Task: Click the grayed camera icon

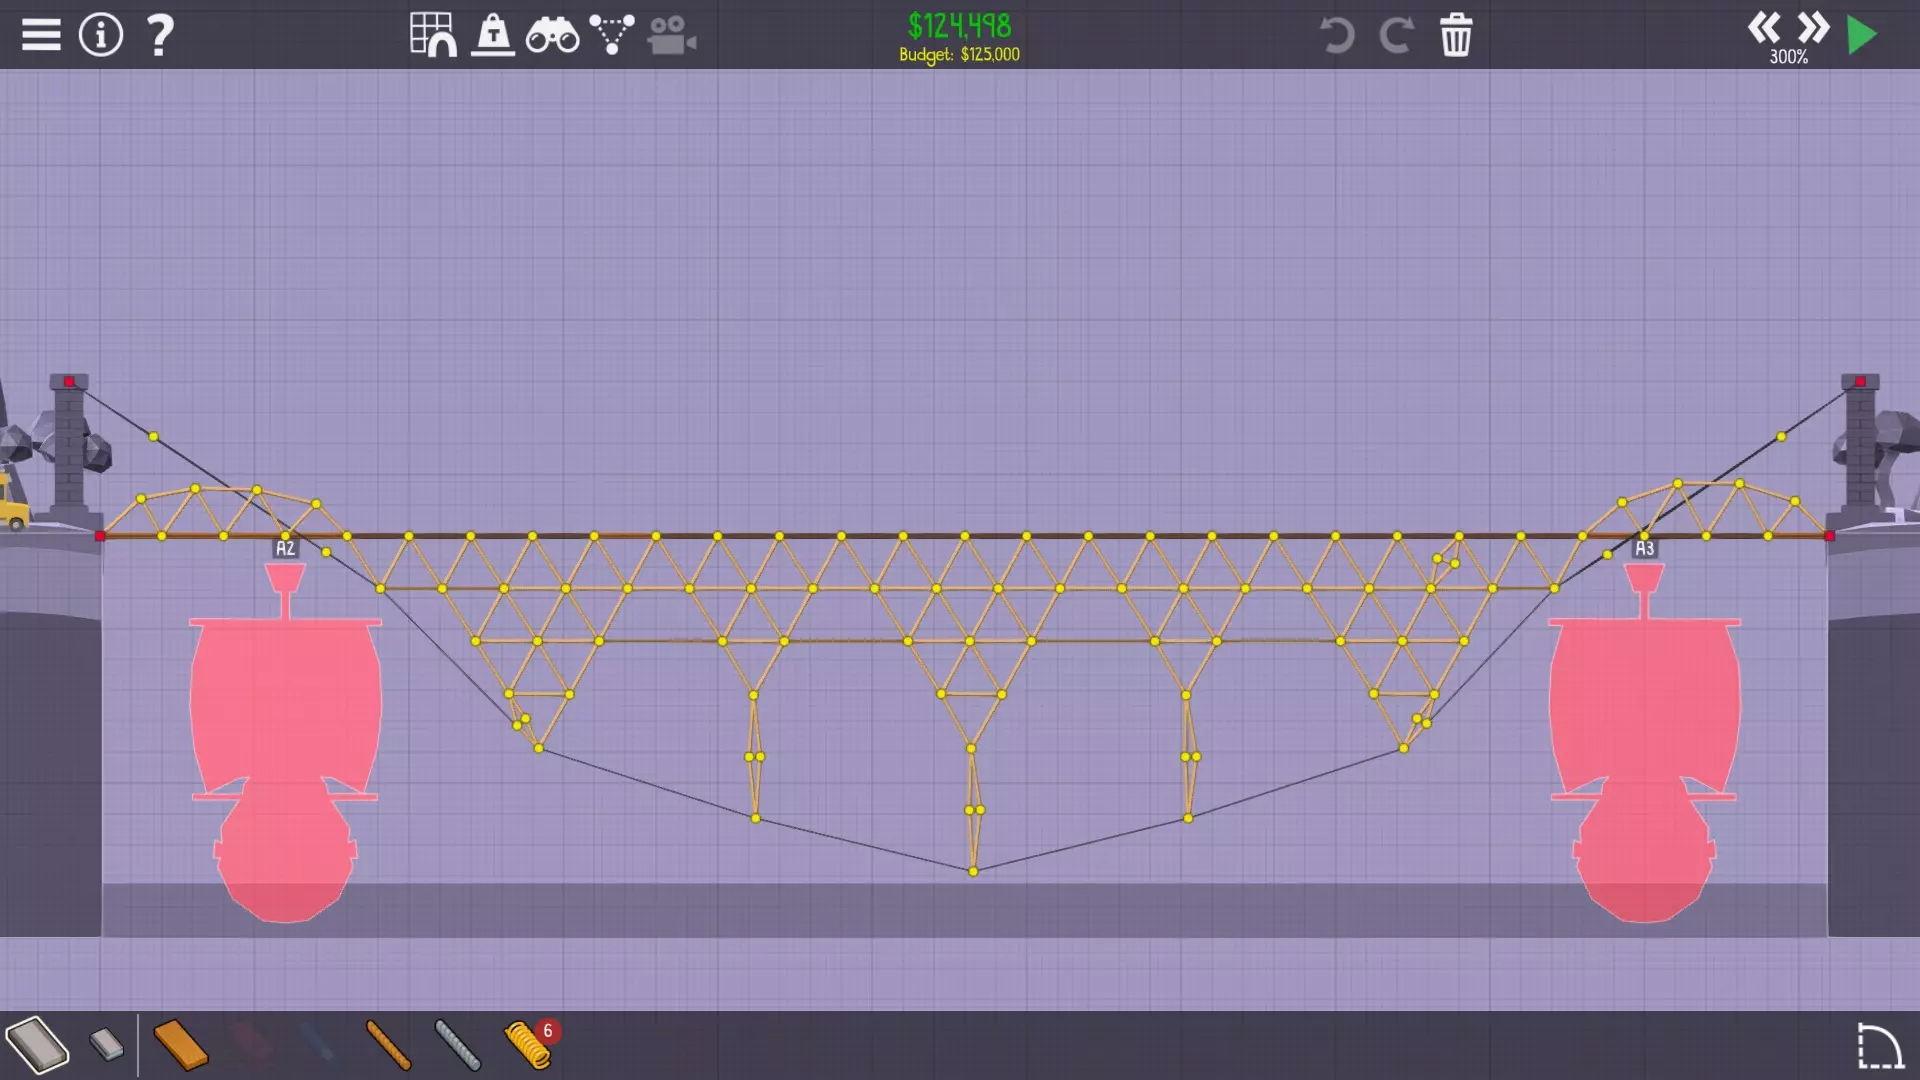Action: [671, 35]
